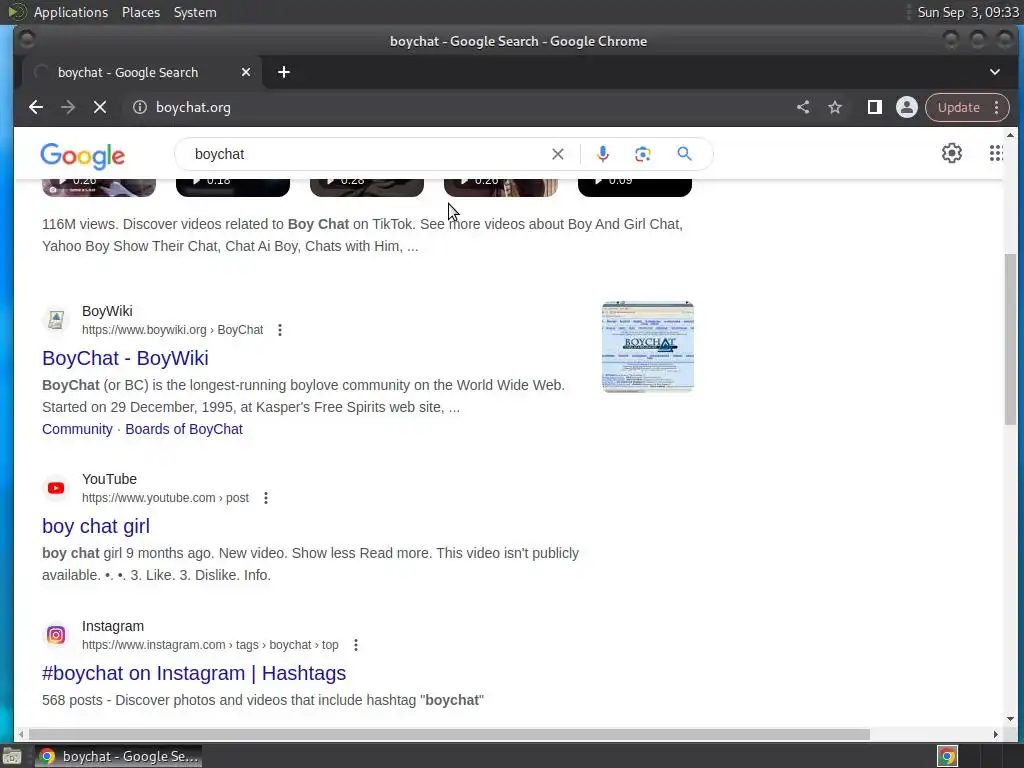This screenshot has height=768, width=1024.
Task: Click the instagram.com › tags › boychat URL
Action: pyautogui.click(x=210, y=645)
